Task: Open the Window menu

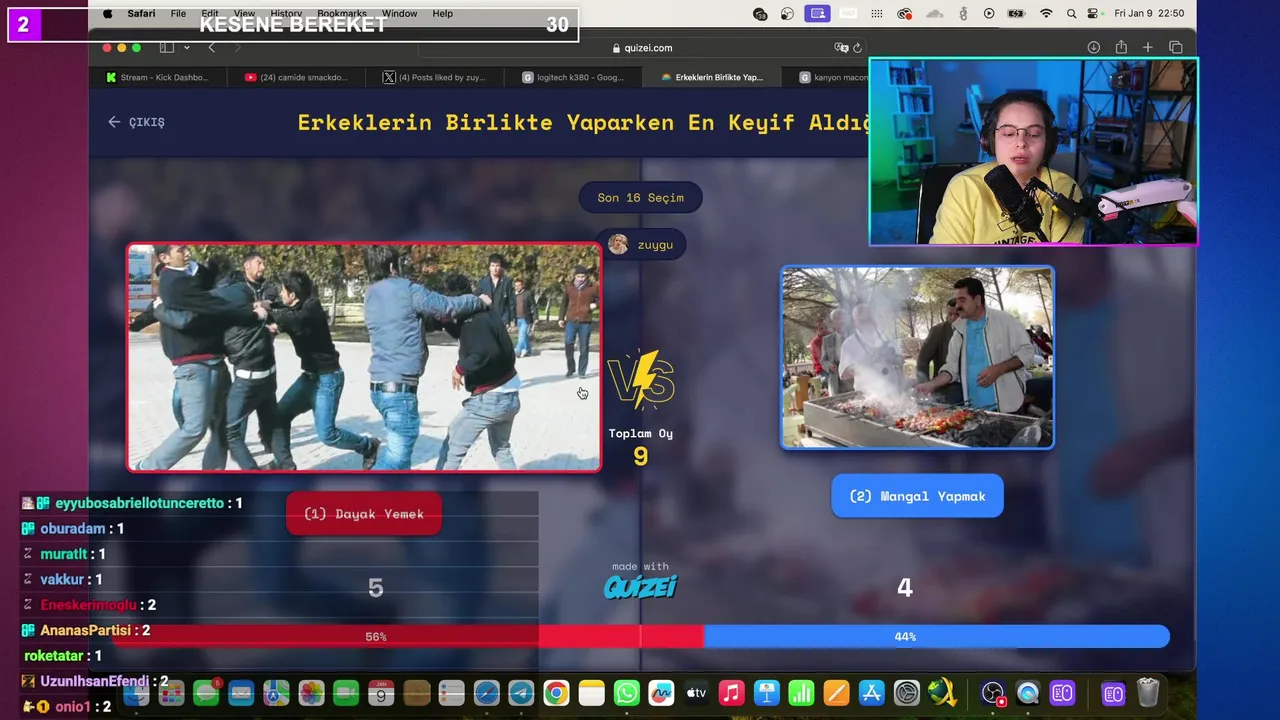Action: tap(399, 14)
